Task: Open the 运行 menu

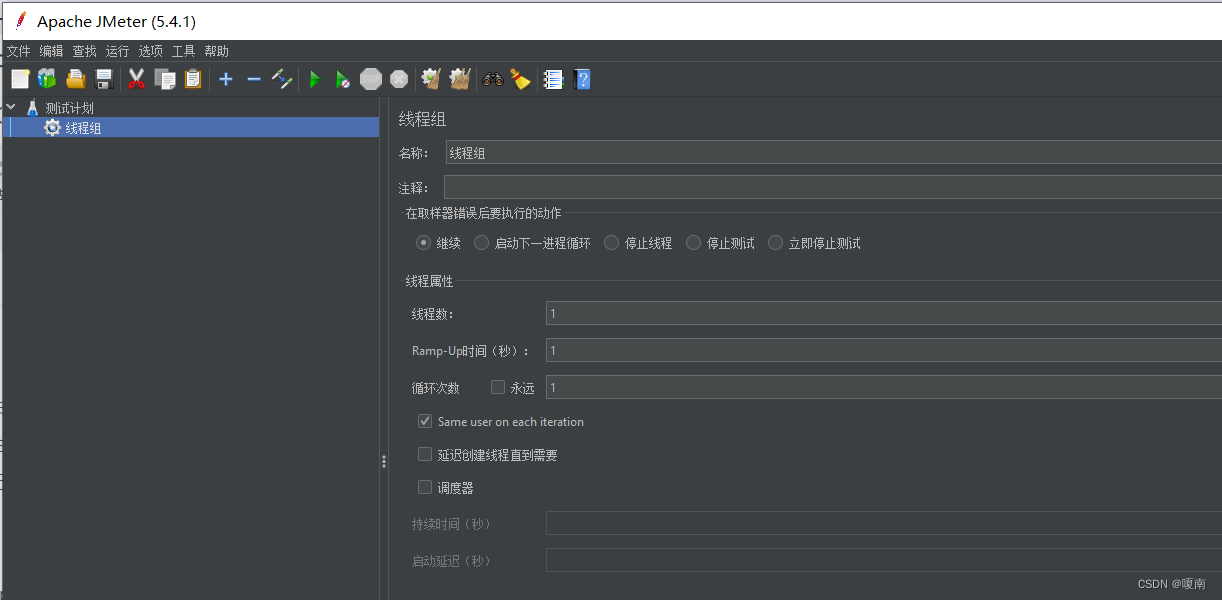Action: [117, 51]
